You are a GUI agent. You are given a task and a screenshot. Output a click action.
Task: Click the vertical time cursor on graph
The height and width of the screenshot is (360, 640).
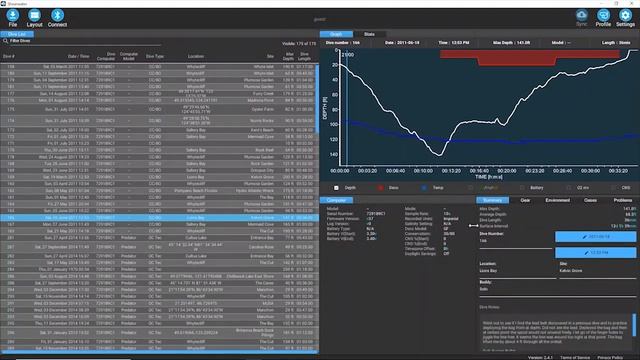(347, 107)
